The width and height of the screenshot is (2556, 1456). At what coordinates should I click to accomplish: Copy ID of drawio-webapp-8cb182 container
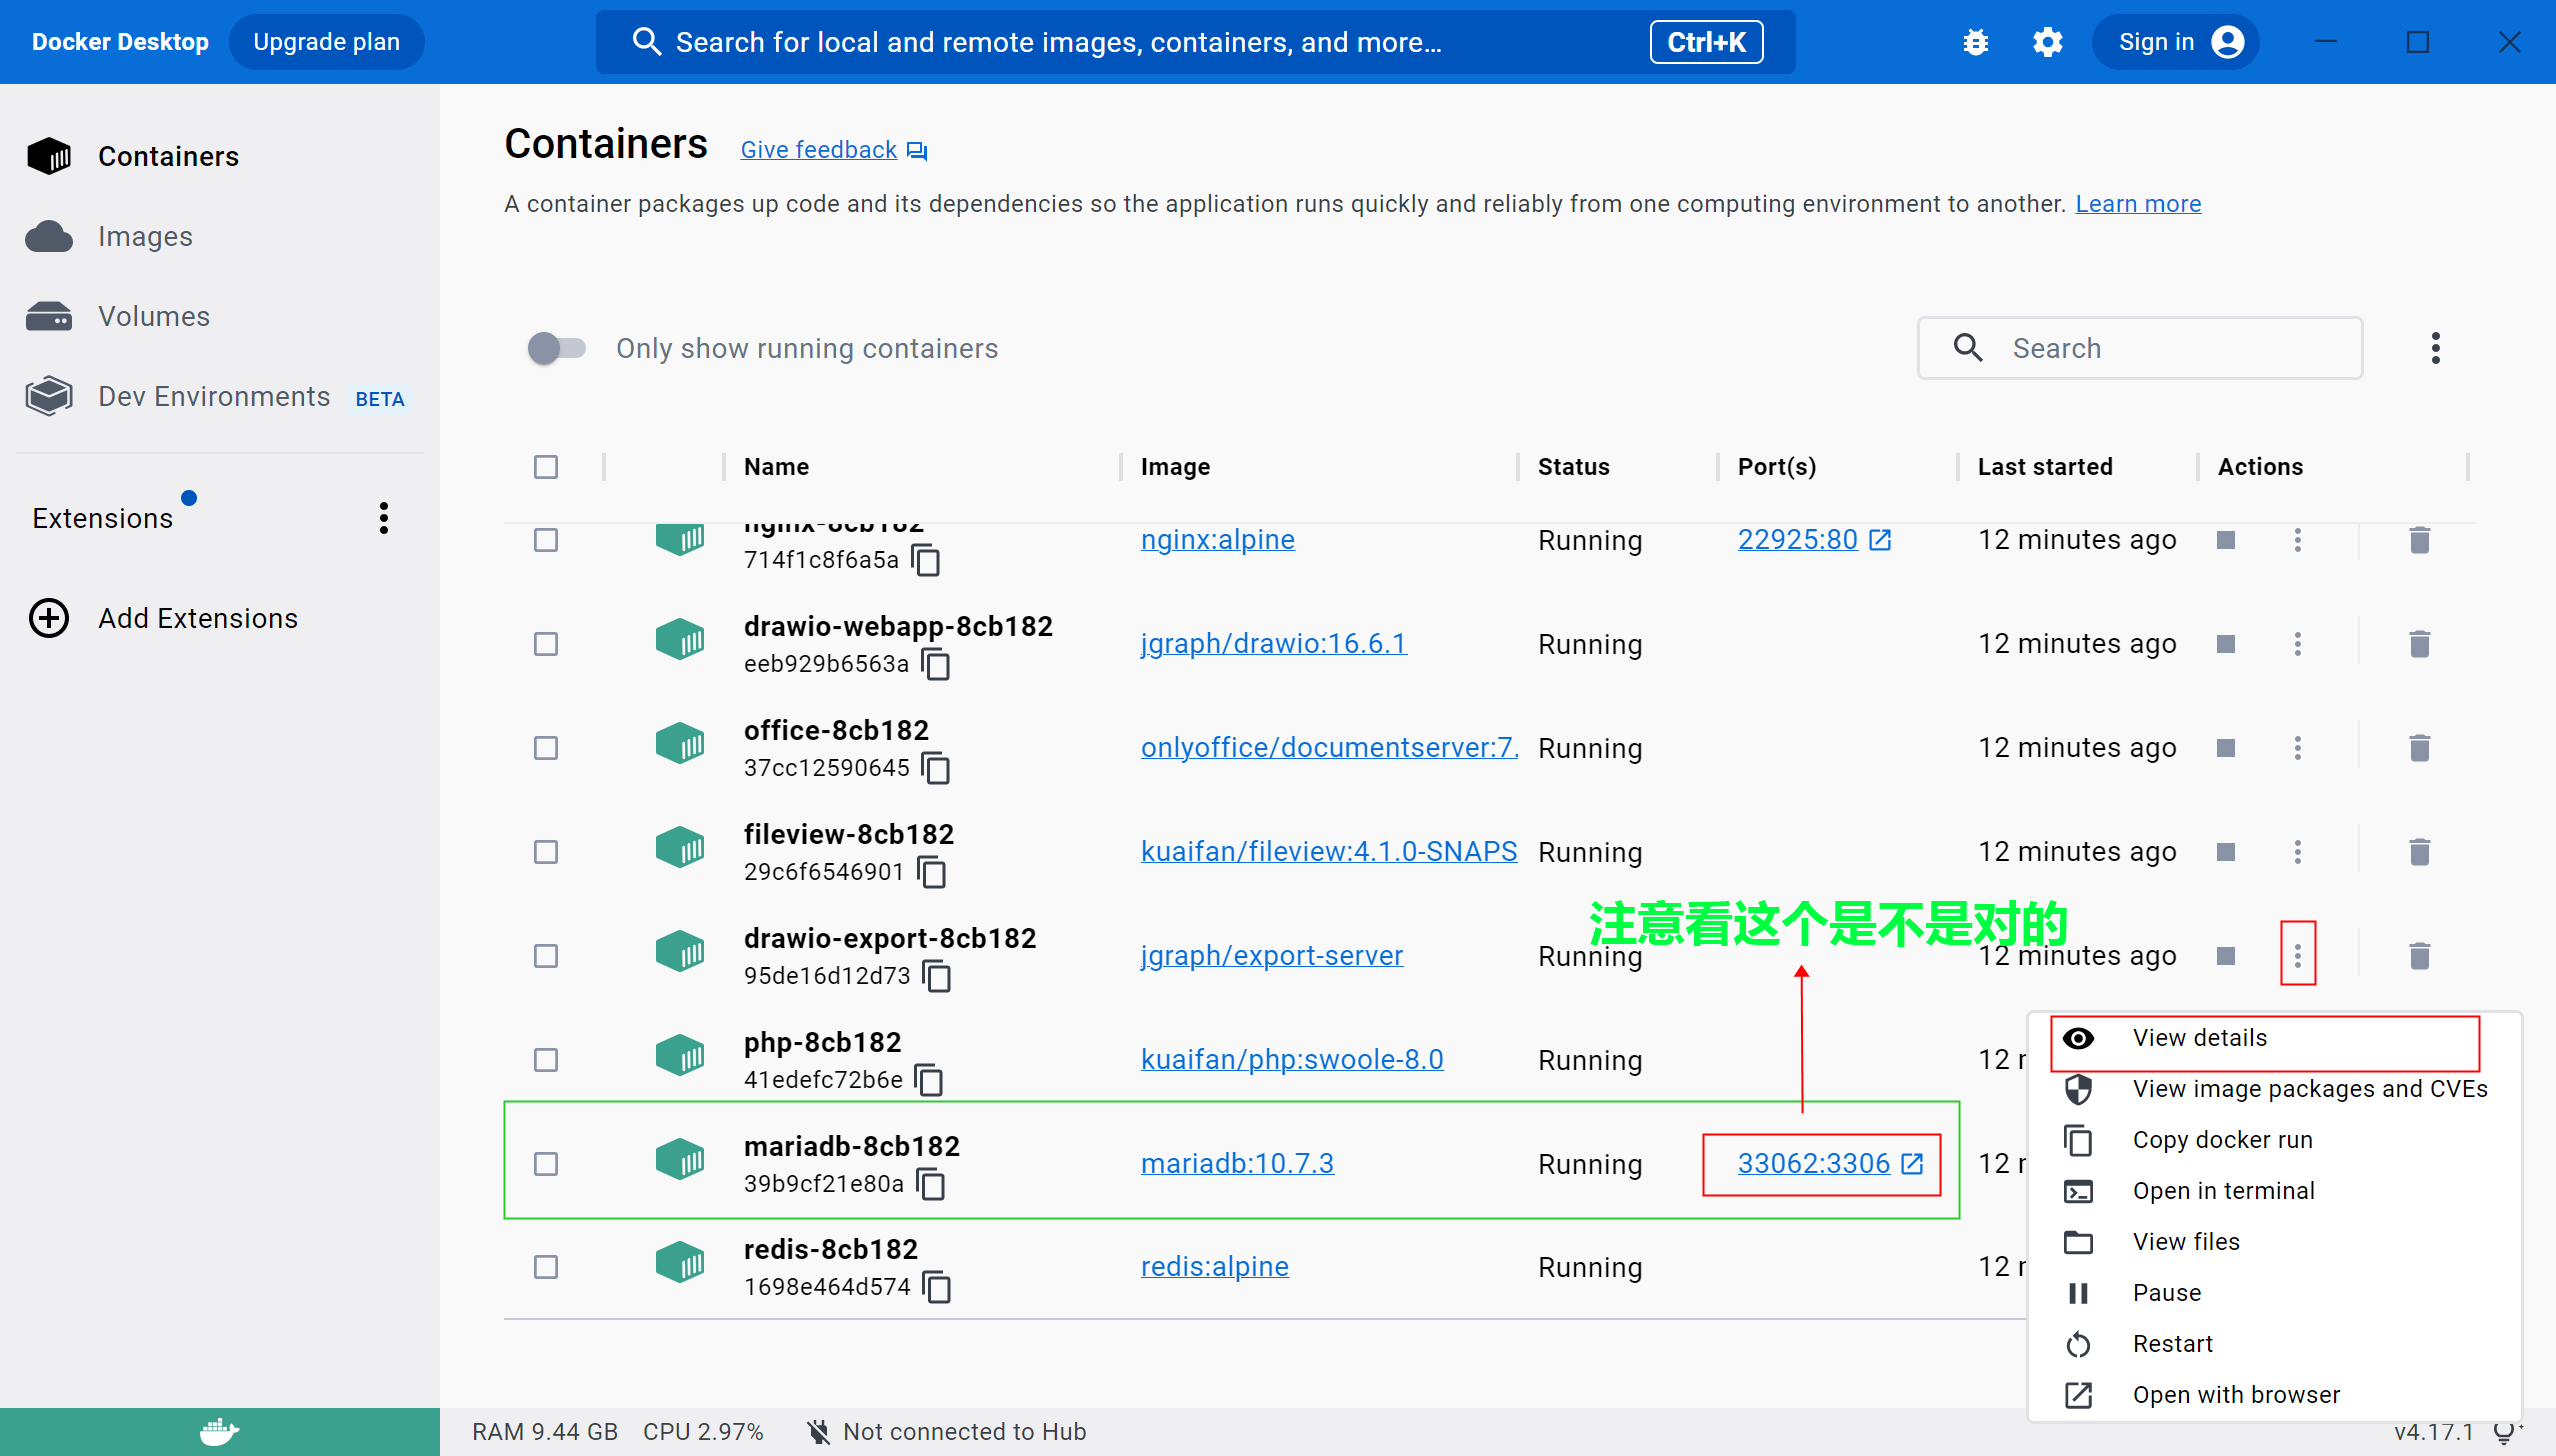point(936,665)
